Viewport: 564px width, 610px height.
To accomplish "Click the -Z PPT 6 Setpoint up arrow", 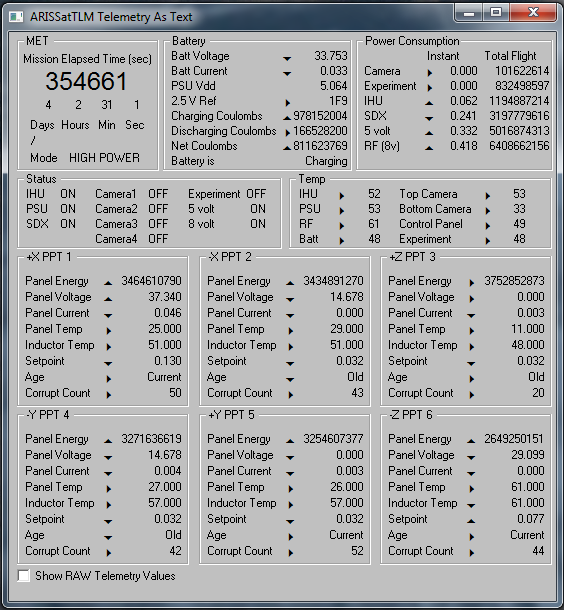I will tap(471, 521).
